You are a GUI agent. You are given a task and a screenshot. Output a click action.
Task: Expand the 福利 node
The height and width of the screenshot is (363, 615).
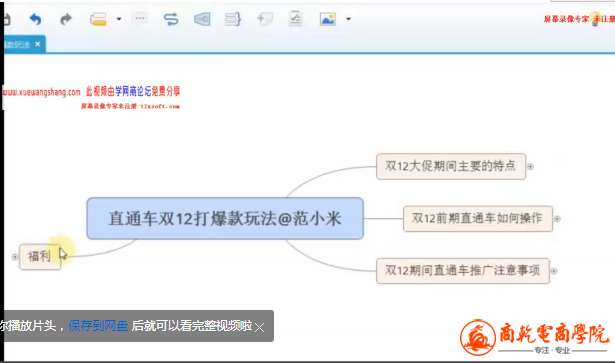coord(15,257)
